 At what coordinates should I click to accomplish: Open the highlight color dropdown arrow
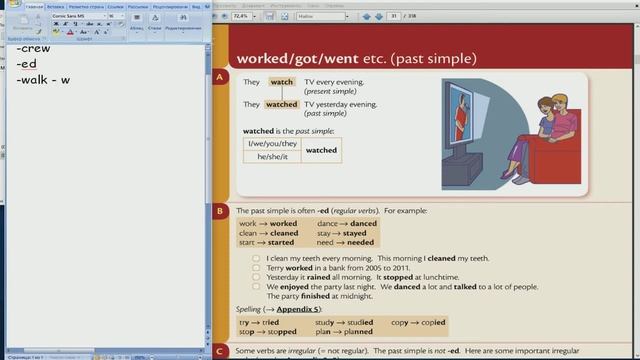coord(62,32)
